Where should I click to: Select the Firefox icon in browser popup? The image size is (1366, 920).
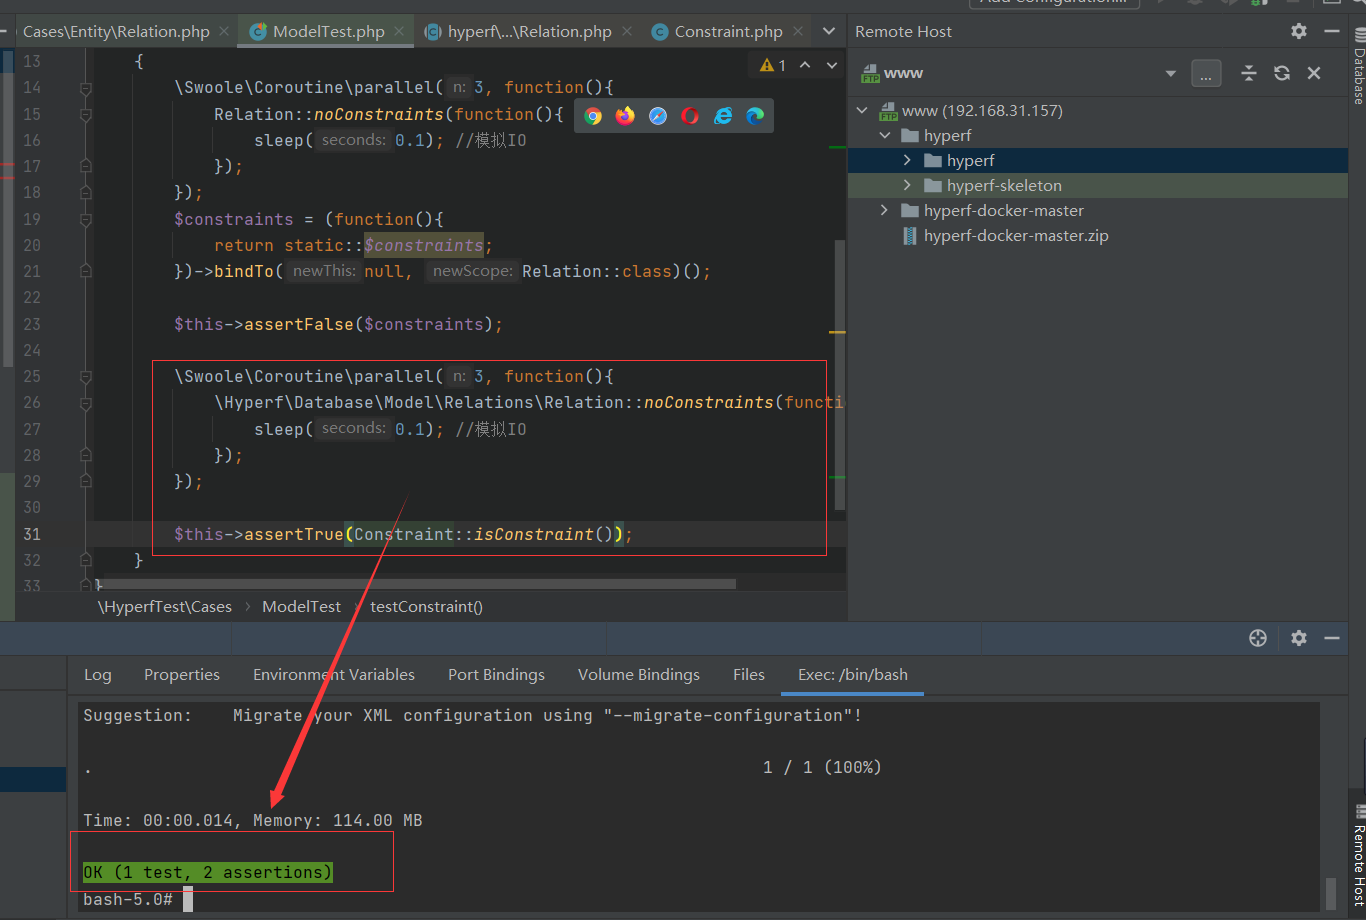coord(625,115)
